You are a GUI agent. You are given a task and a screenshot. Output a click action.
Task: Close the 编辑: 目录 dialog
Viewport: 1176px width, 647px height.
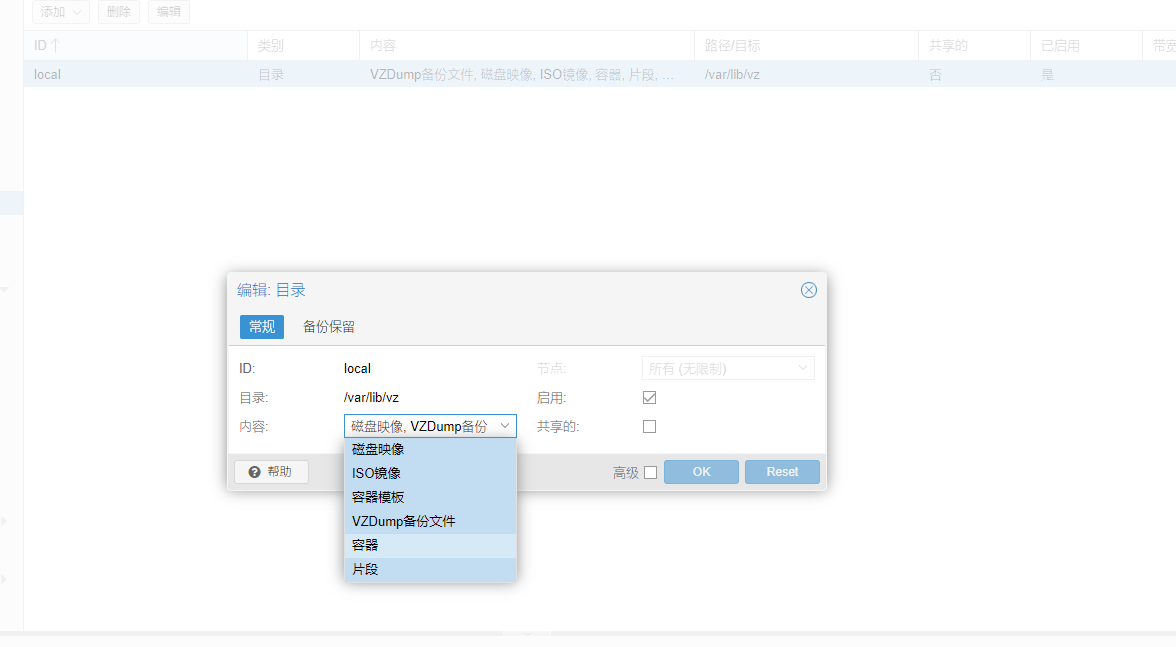click(x=809, y=290)
